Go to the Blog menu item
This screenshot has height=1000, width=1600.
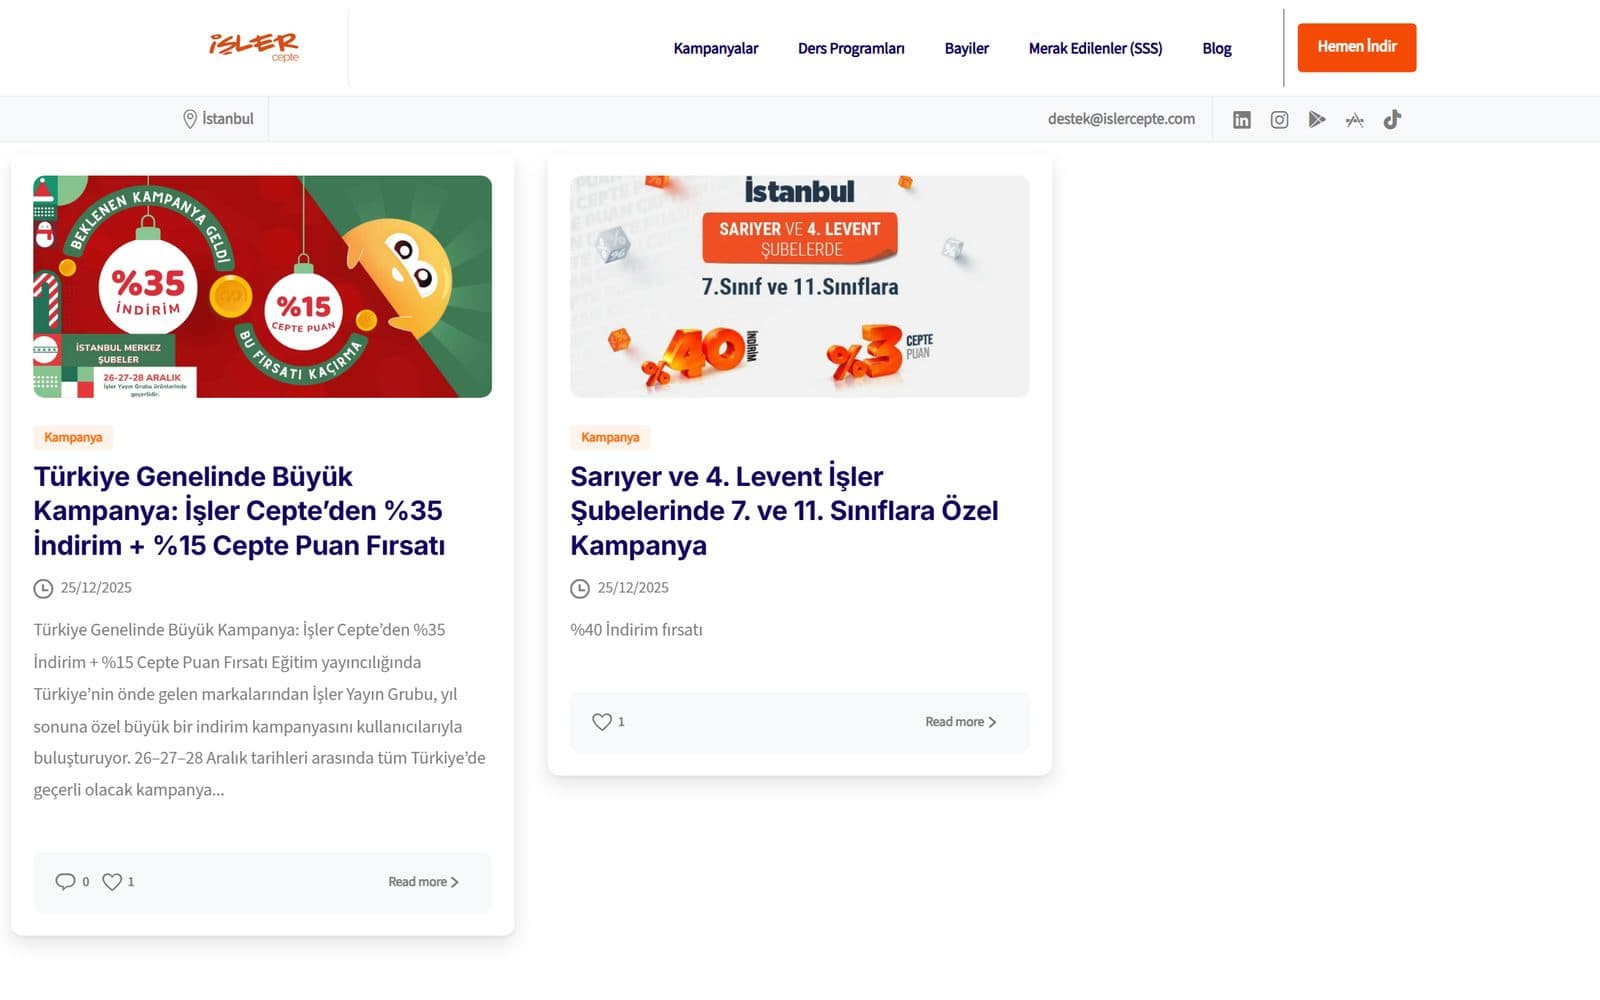(x=1217, y=48)
